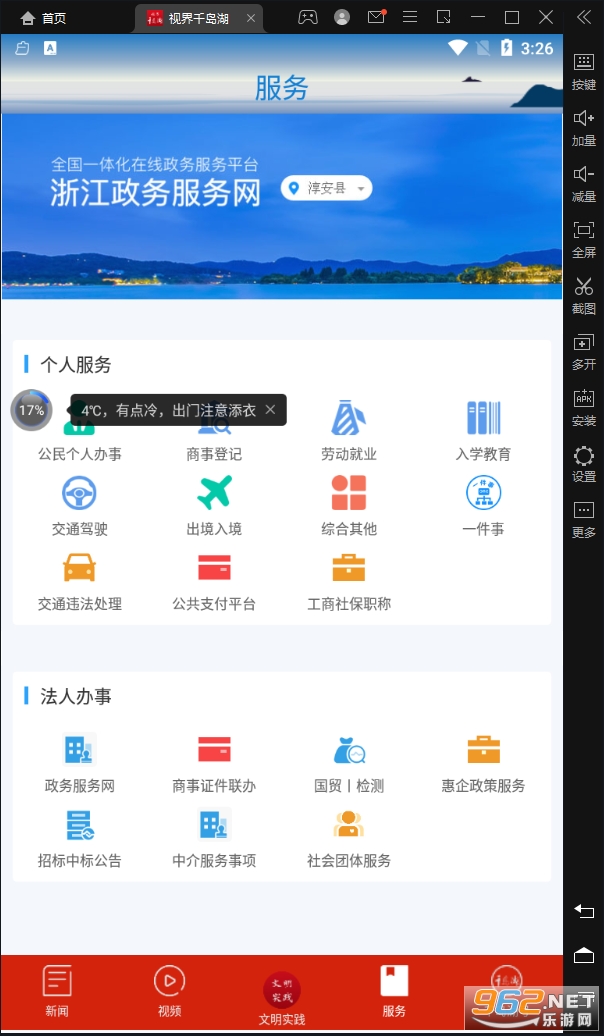Click 个人服务 section heading
Image resolution: width=604 pixels, height=1036 pixels.
pos(75,365)
